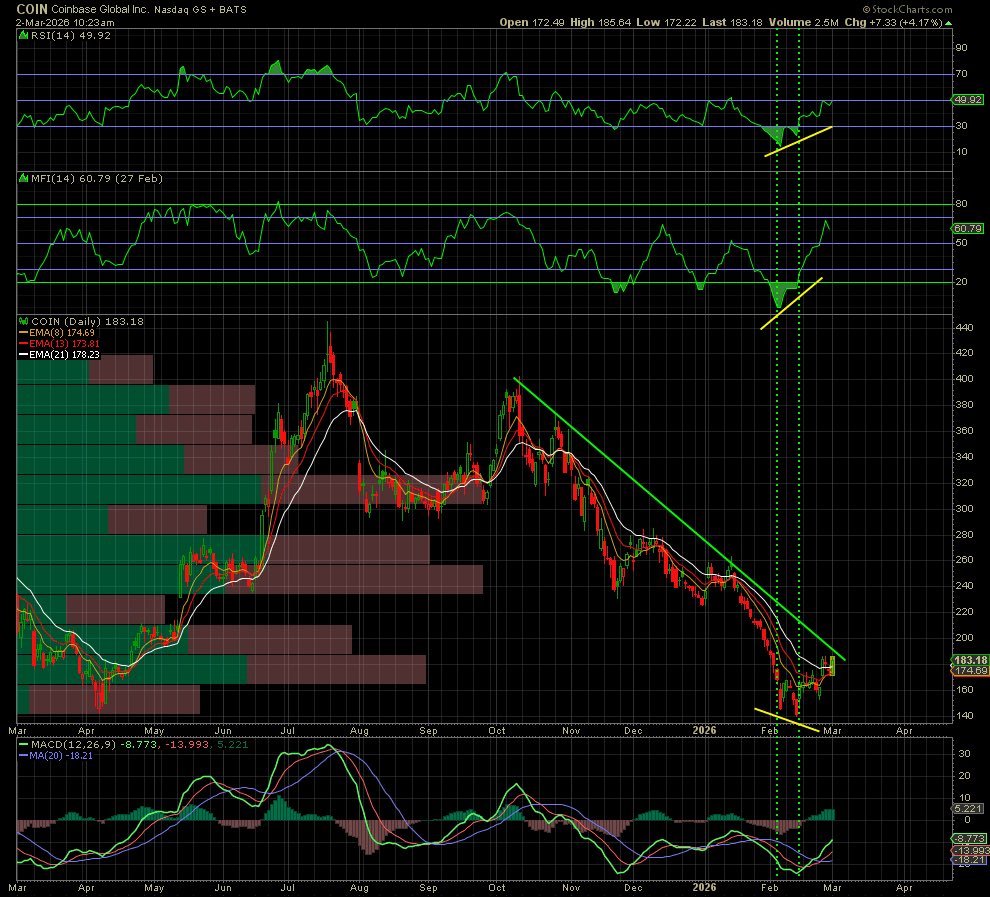Click the -8.773 MACD tag on the MACD axis
Viewport: 990px width, 897px height.
[969, 838]
